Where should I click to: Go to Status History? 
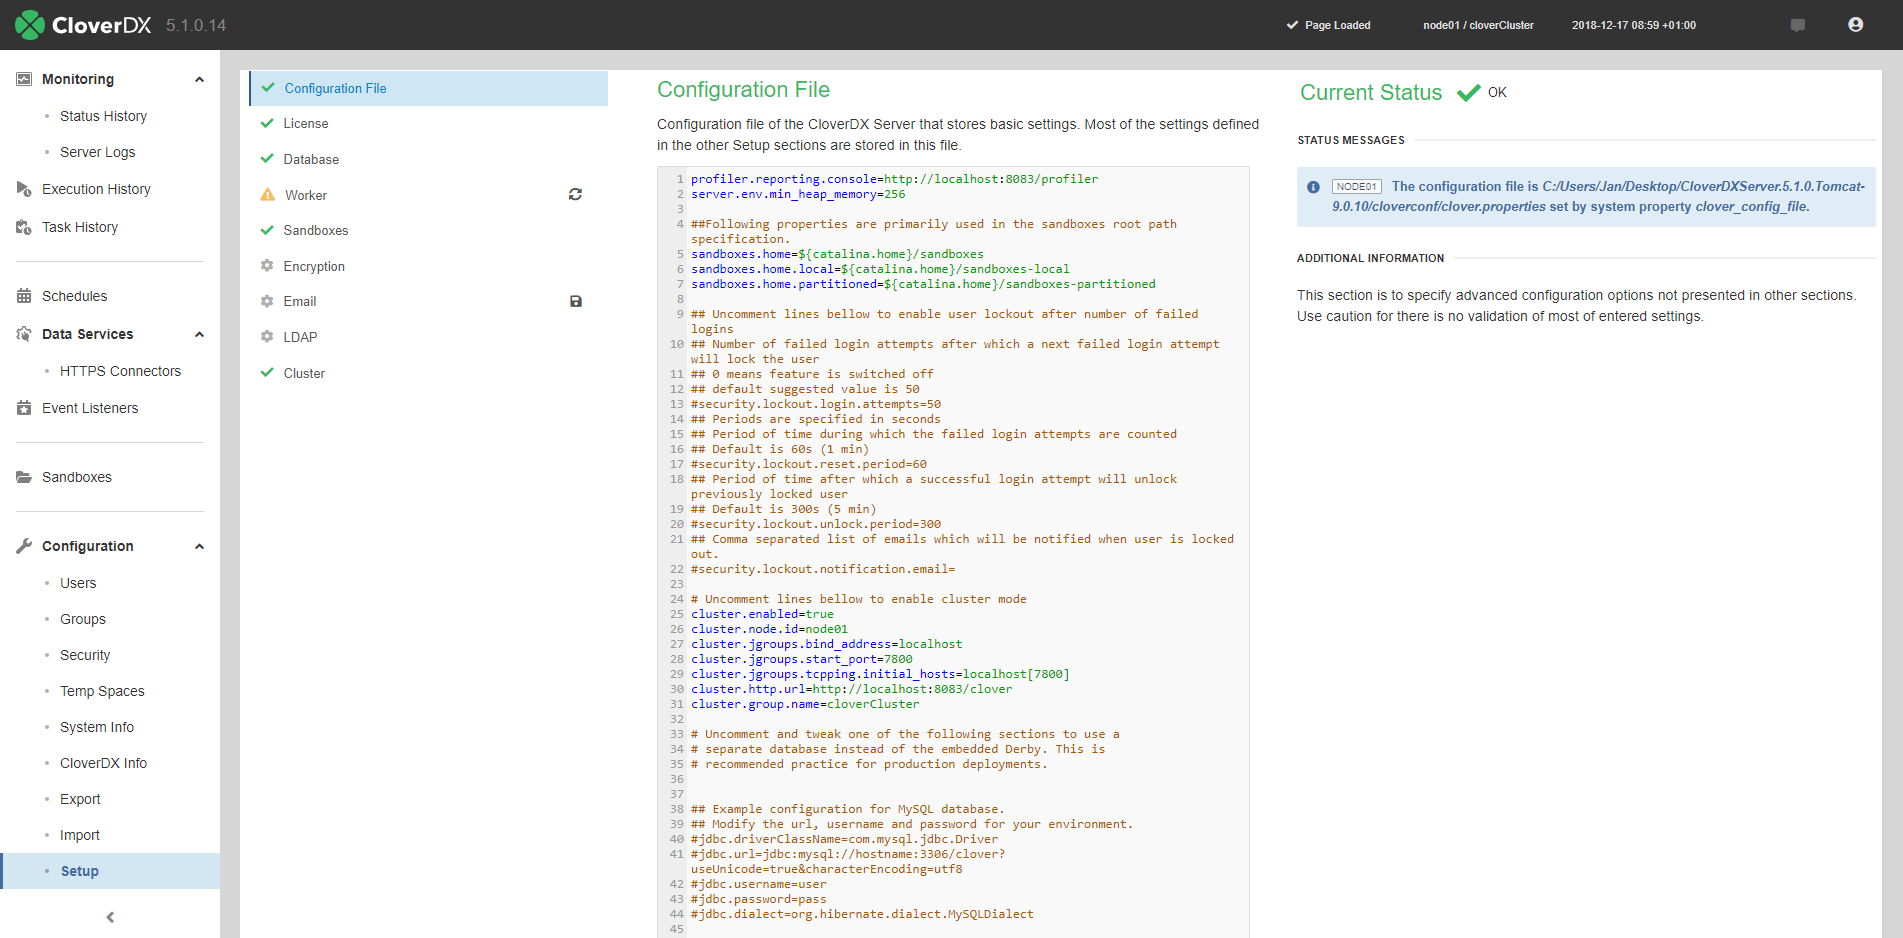click(103, 116)
